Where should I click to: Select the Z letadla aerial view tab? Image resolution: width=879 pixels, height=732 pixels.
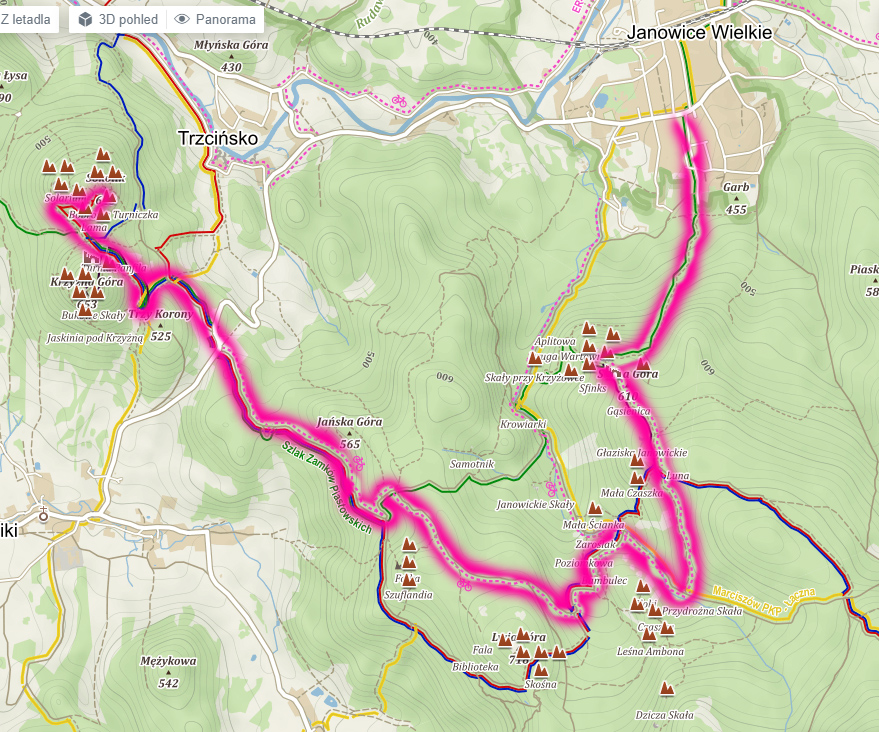click(x=26, y=19)
